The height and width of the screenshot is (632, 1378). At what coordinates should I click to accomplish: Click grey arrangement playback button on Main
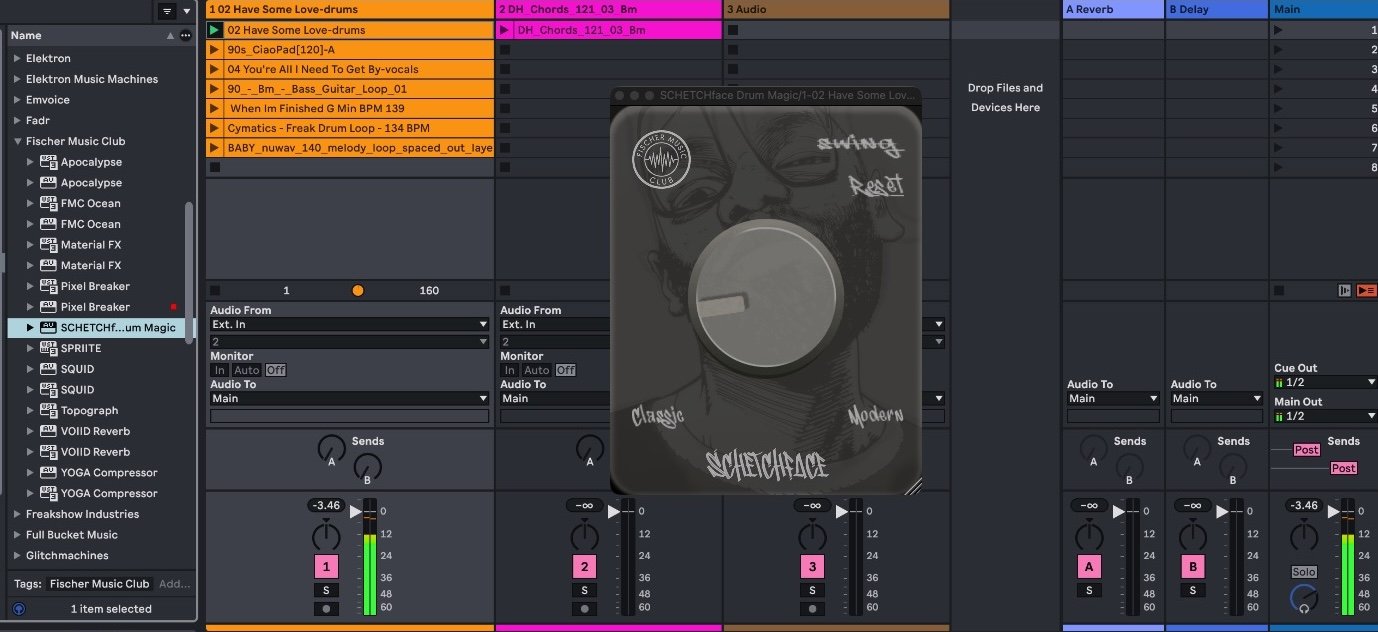1344,290
